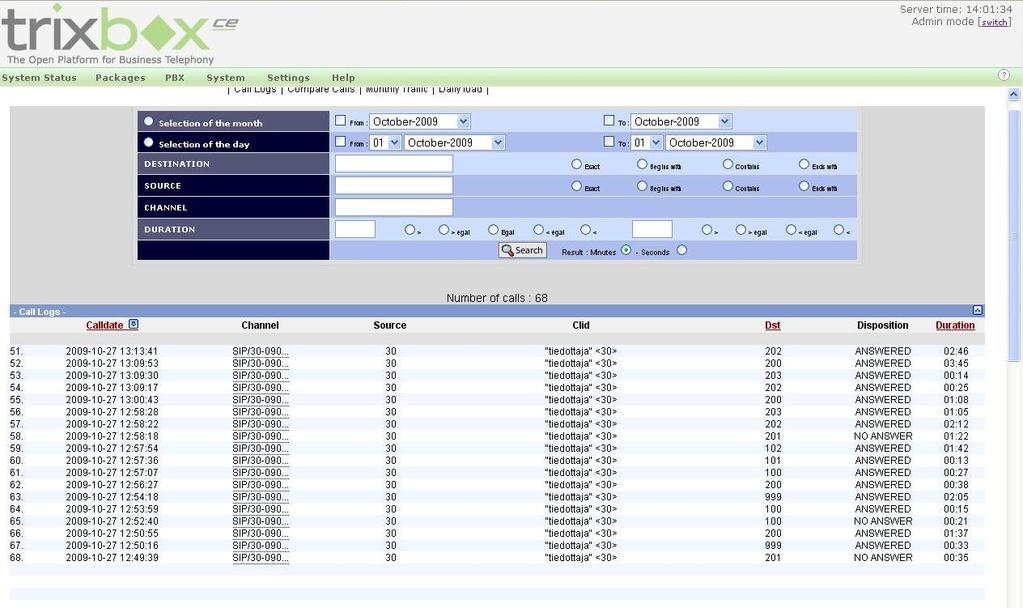Screen dimensions: 1023x608
Task: Click channel SIP/30-090... in row 51
Action: [x=260, y=351]
